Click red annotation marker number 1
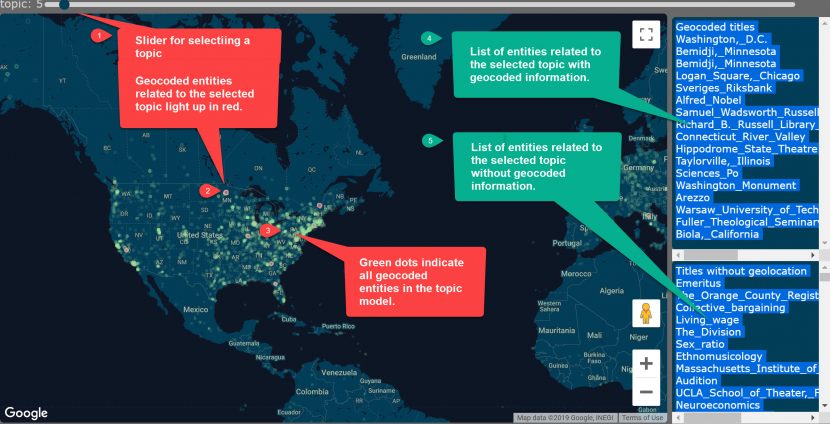This screenshot has height=424, width=830. click(98, 36)
